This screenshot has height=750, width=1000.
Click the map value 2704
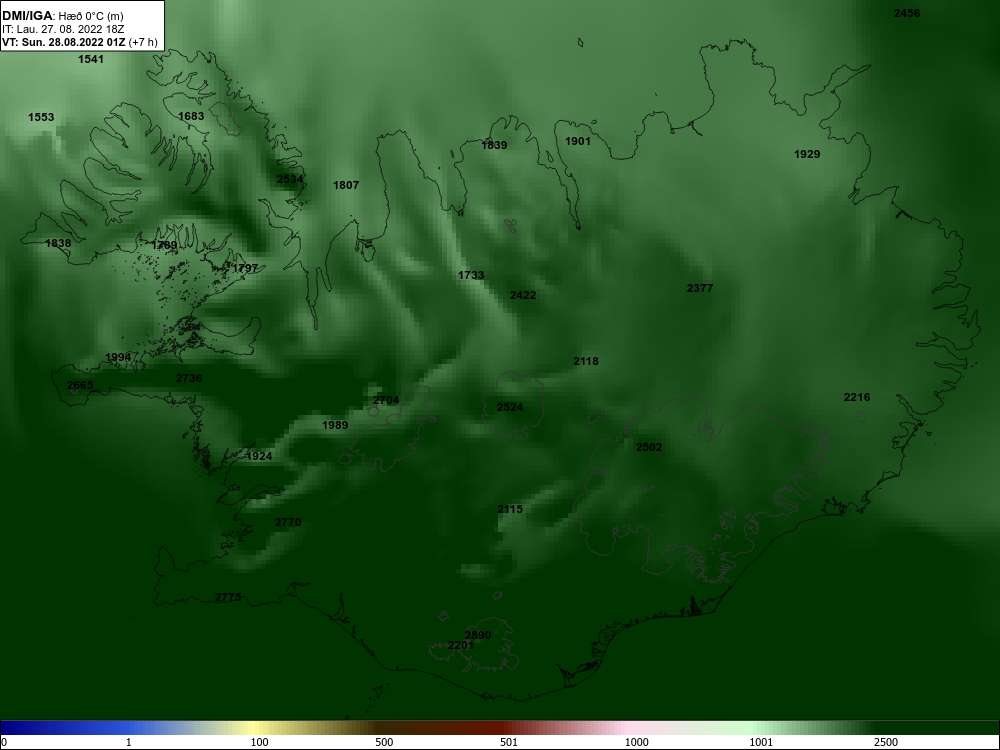coord(386,401)
